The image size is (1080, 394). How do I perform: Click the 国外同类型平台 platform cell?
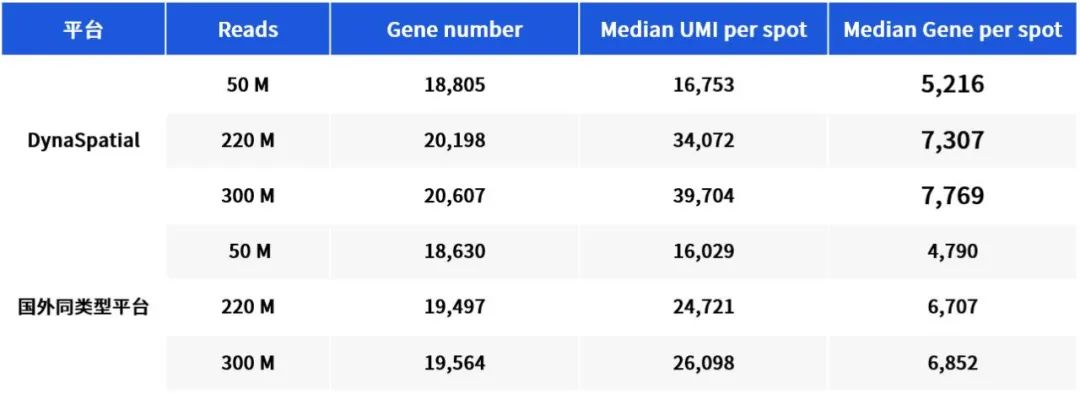83,307
